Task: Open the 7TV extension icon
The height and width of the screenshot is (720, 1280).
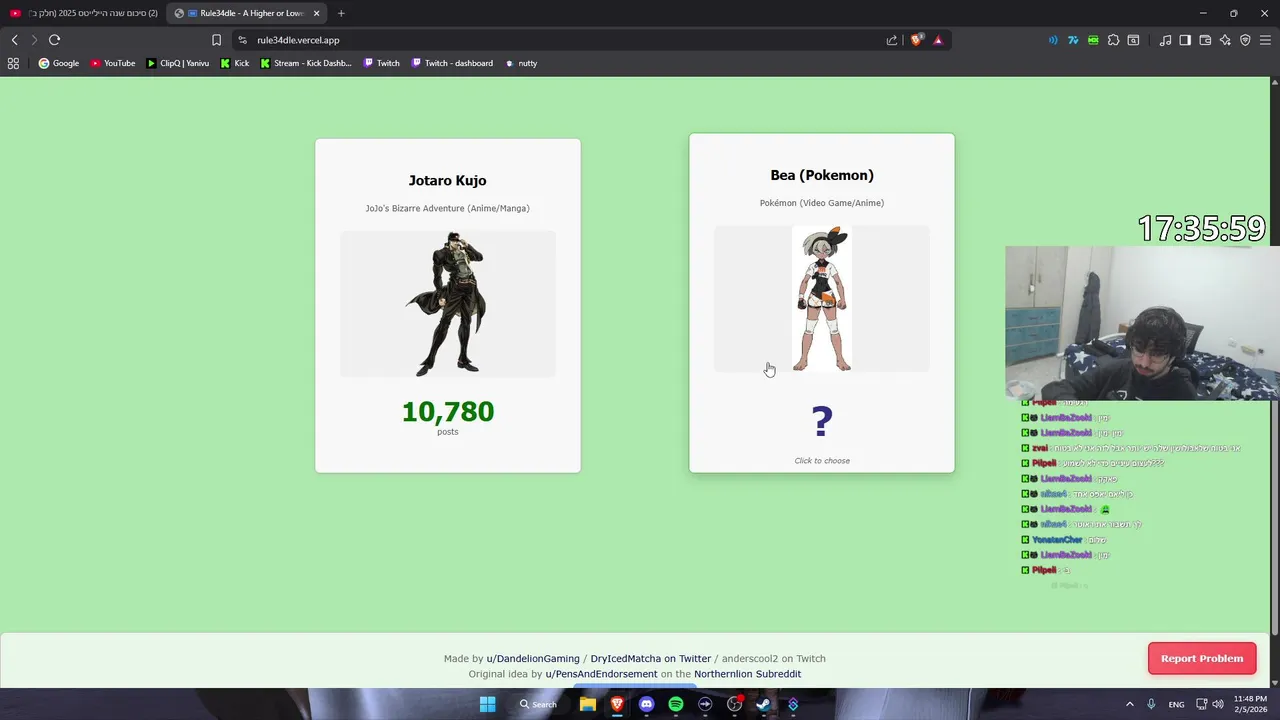Action: [x=1073, y=40]
